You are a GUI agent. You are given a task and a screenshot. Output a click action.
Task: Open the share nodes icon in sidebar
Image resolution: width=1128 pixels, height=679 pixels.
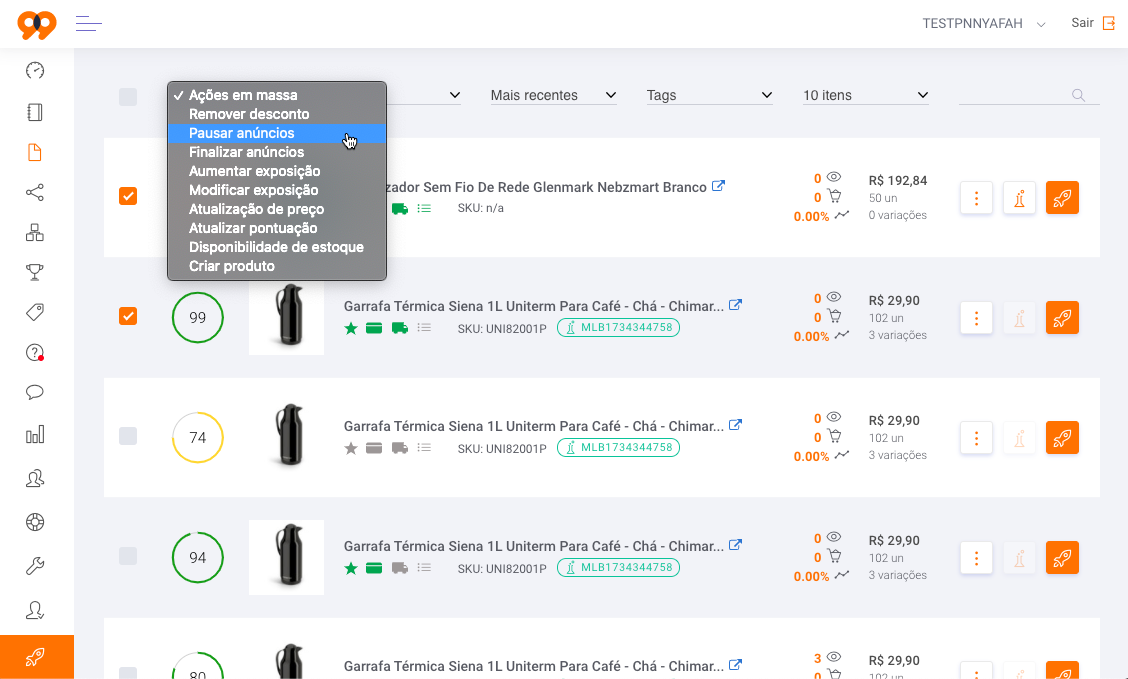click(x=35, y=192)
